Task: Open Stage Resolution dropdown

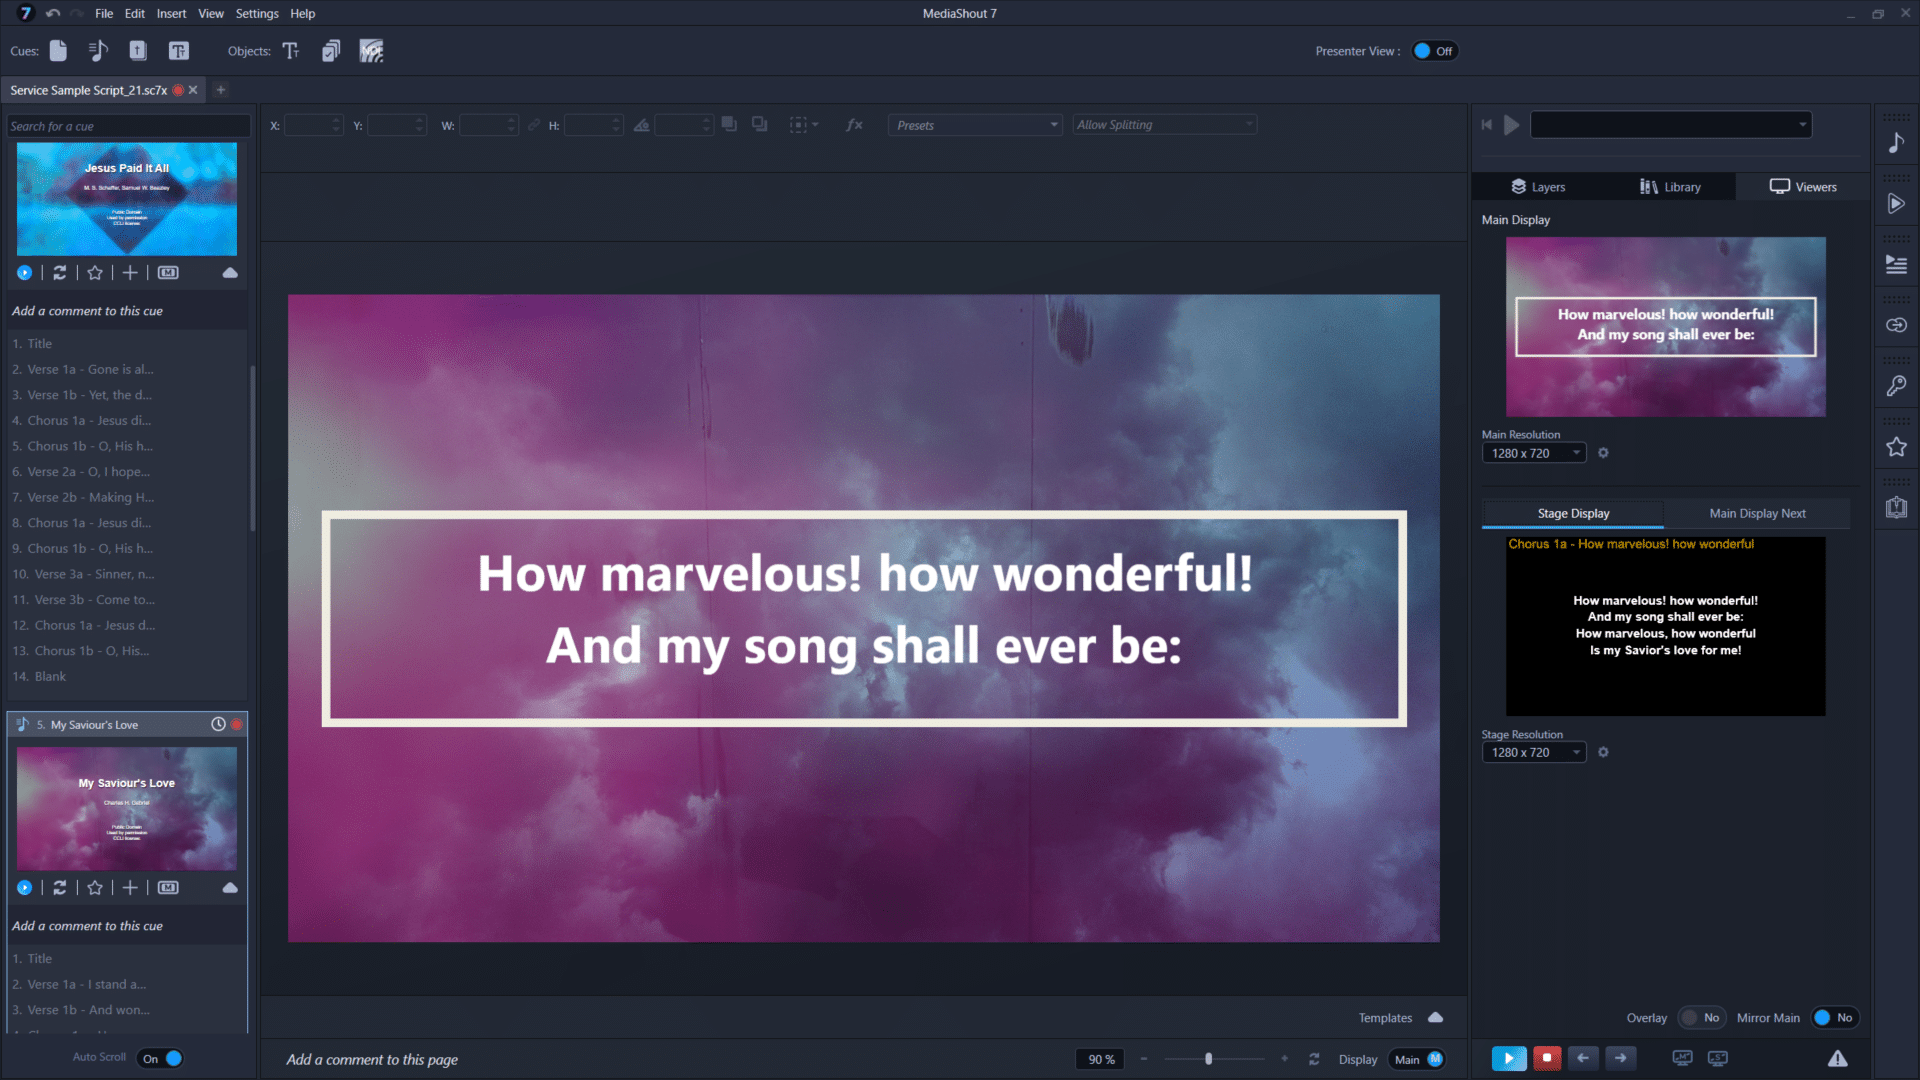Action: pos(1533,753)
